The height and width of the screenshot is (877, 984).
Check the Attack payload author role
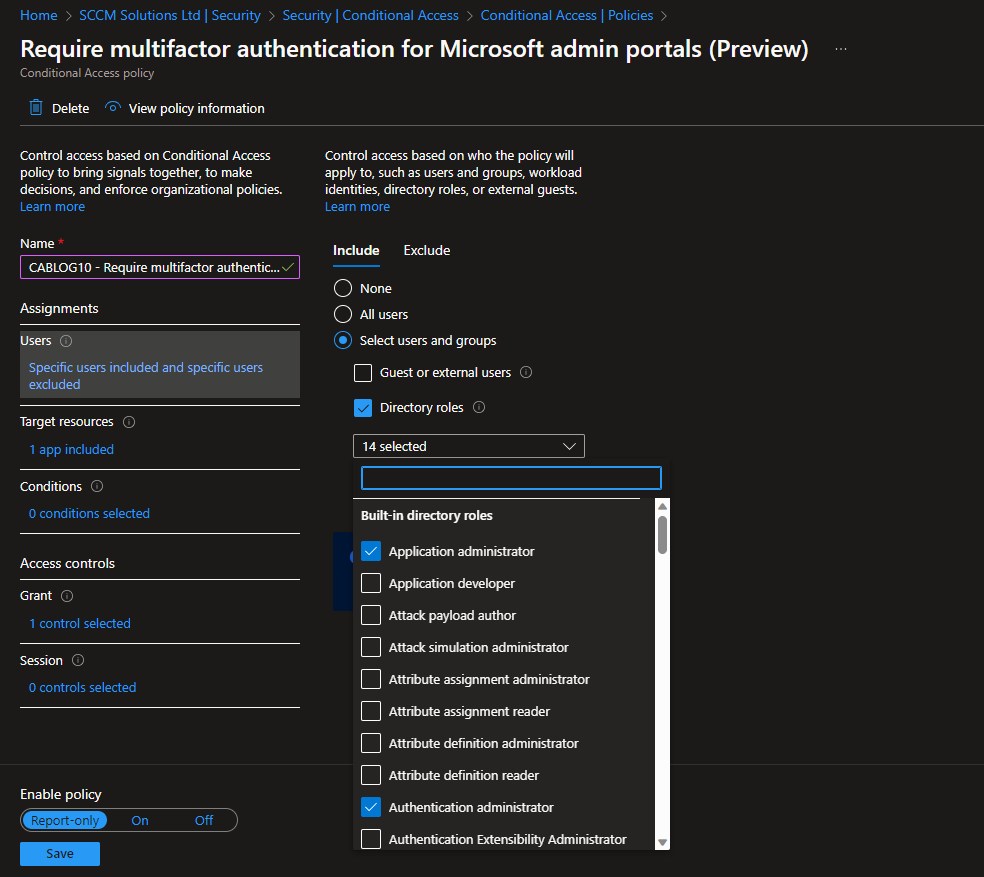pos(371,616)
